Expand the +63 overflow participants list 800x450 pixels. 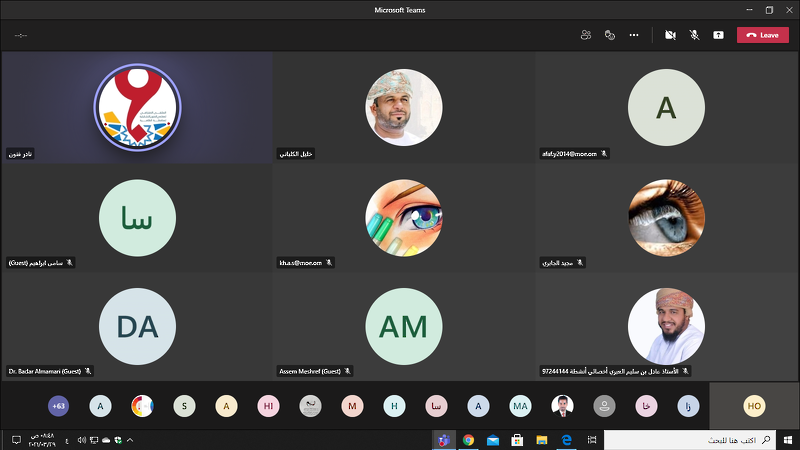[x=58, y=405]
